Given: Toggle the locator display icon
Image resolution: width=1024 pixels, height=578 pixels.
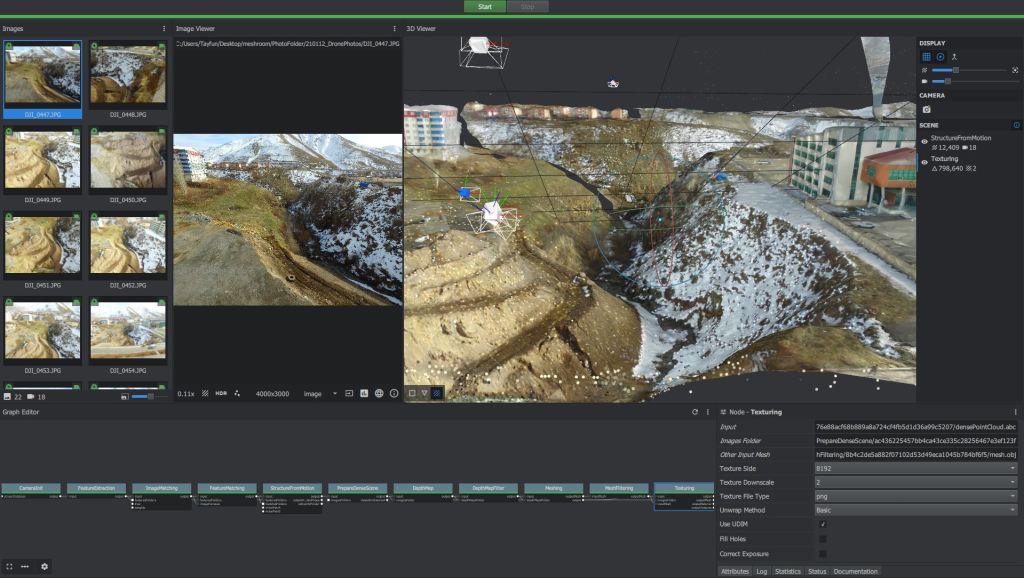Looking at the screenshot, I should [954, 57].
